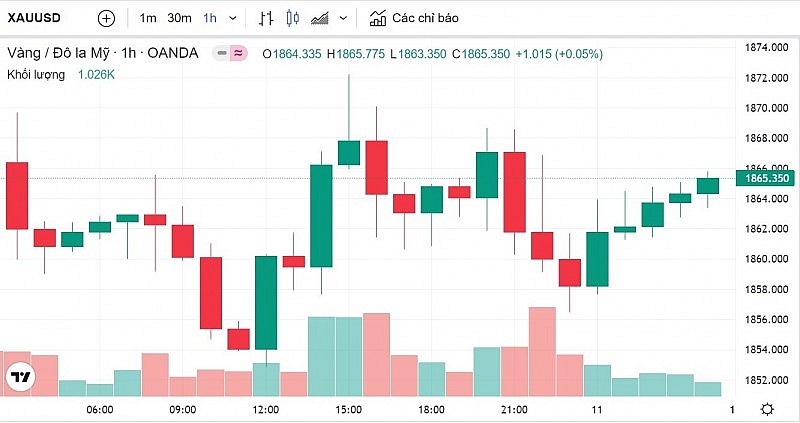Open the Các chỉ báo menu
Image resolution: width=800 pixels, height=423 pixels.
click(x=425, y=18)
